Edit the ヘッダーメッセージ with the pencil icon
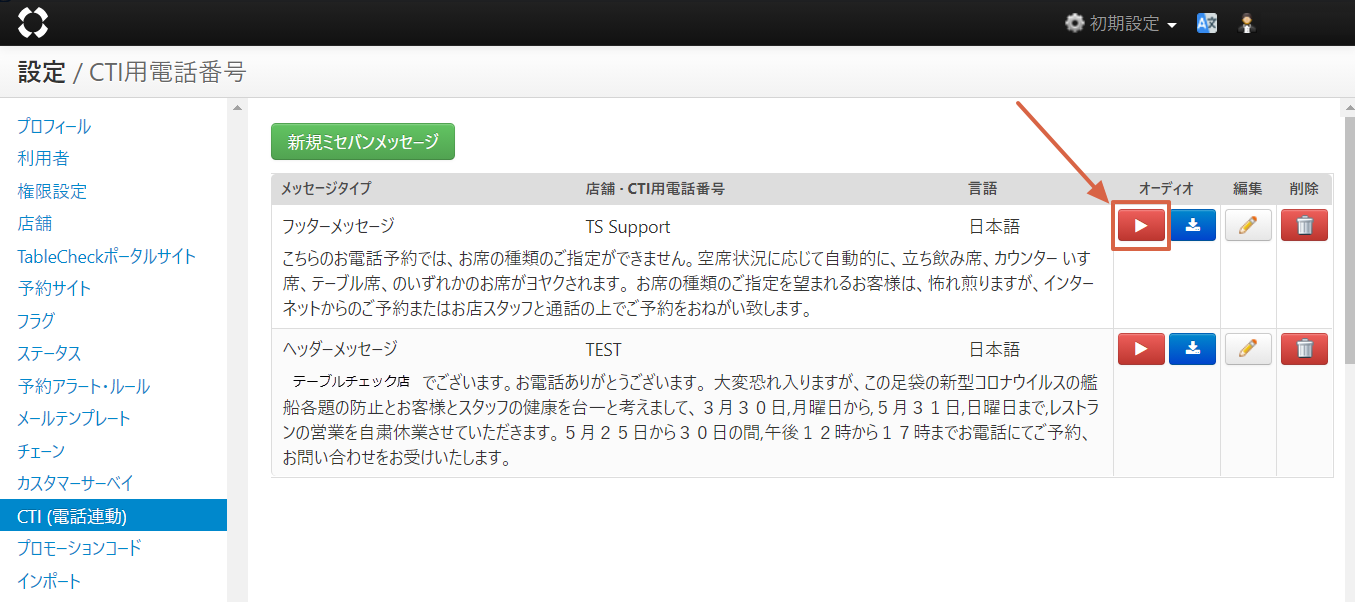The width and height of the screenshot is (1355, 602). (x=1247, y=349)
